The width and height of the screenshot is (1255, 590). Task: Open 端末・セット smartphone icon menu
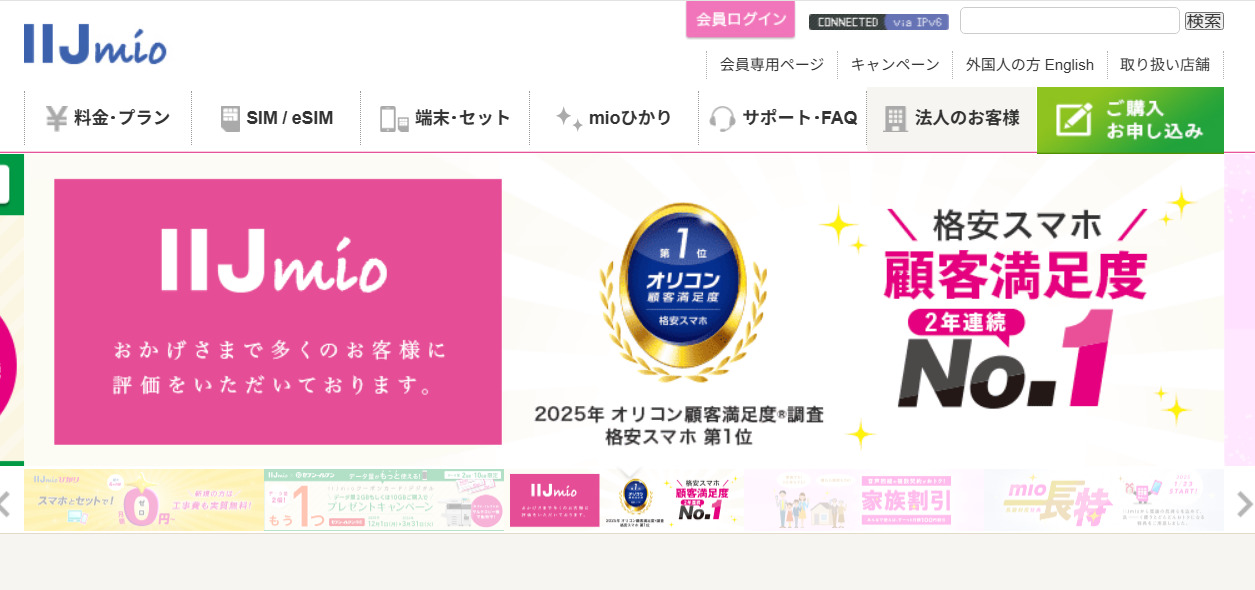pyautogui.click(x=394, y=119)
